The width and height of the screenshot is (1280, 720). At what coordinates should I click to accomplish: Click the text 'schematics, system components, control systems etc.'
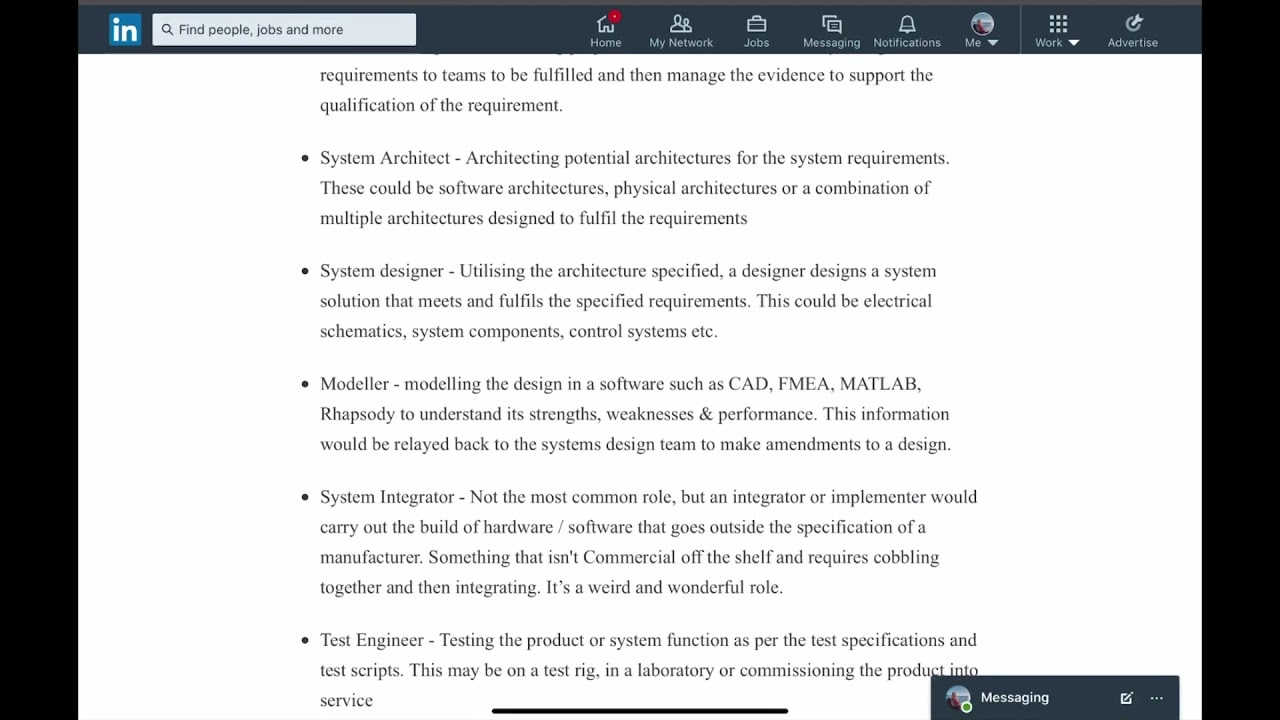pyautogui.click(x=519, y=331)
